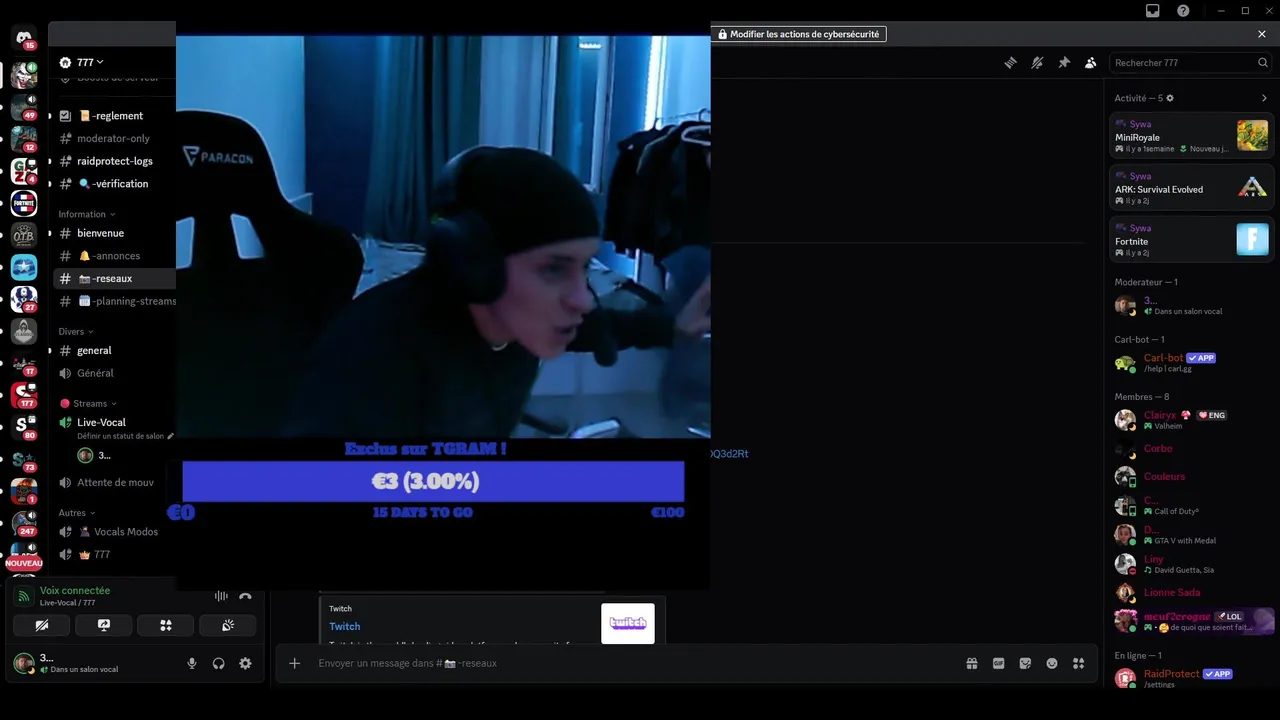Open the 777 server name dropdown

(90, 62)
